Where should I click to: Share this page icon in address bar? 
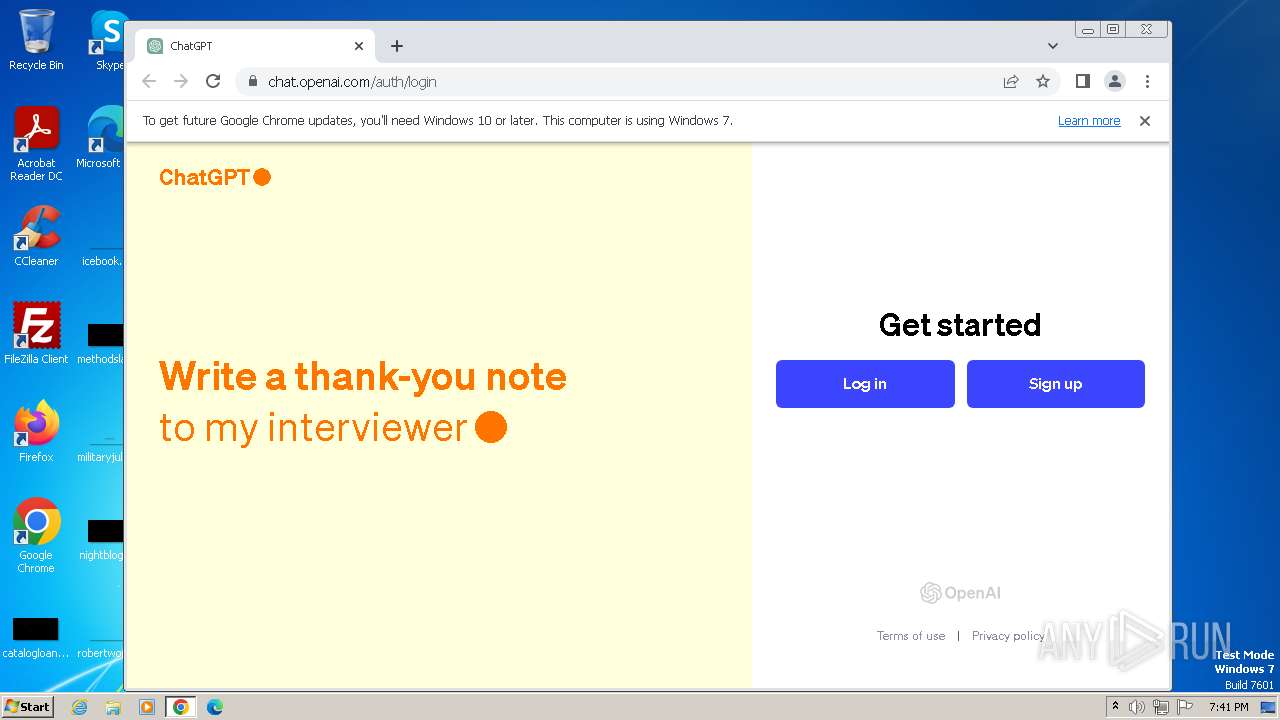tap(1011, 82)
